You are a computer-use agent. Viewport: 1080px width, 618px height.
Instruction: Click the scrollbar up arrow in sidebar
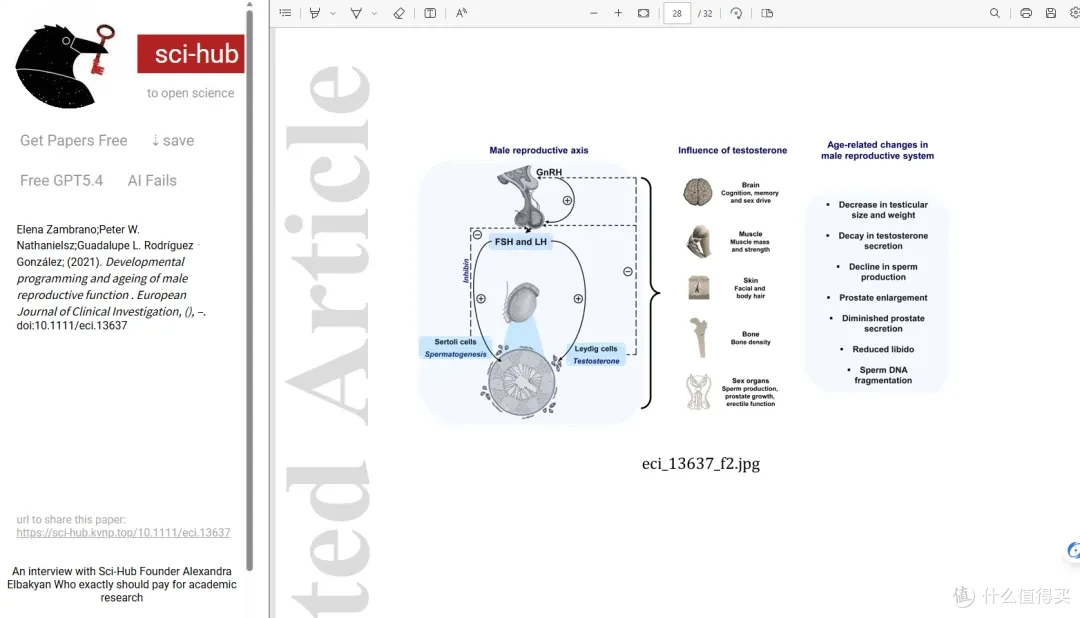[249, 4]
